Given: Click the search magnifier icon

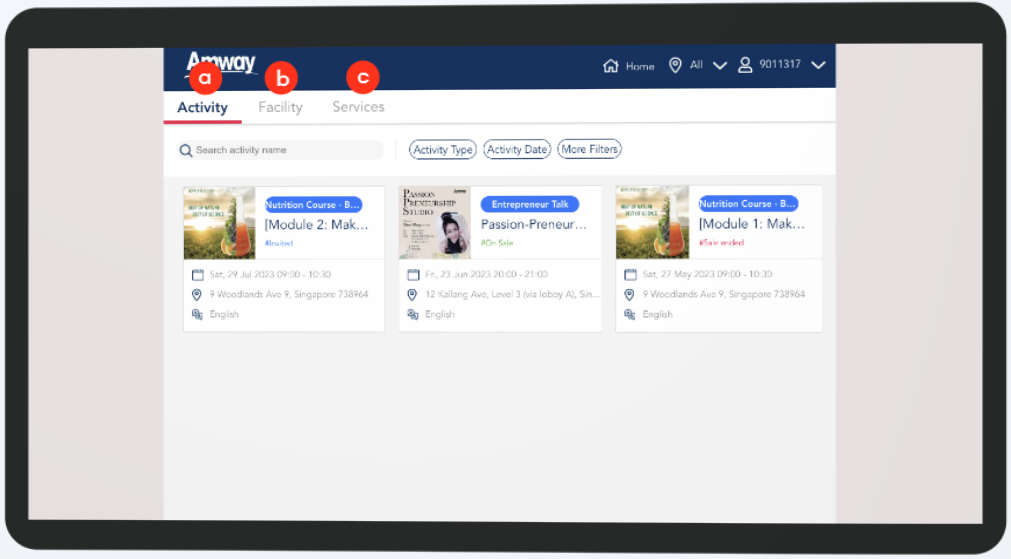Looking at the screenshot, I should click(x=186, y=150).
